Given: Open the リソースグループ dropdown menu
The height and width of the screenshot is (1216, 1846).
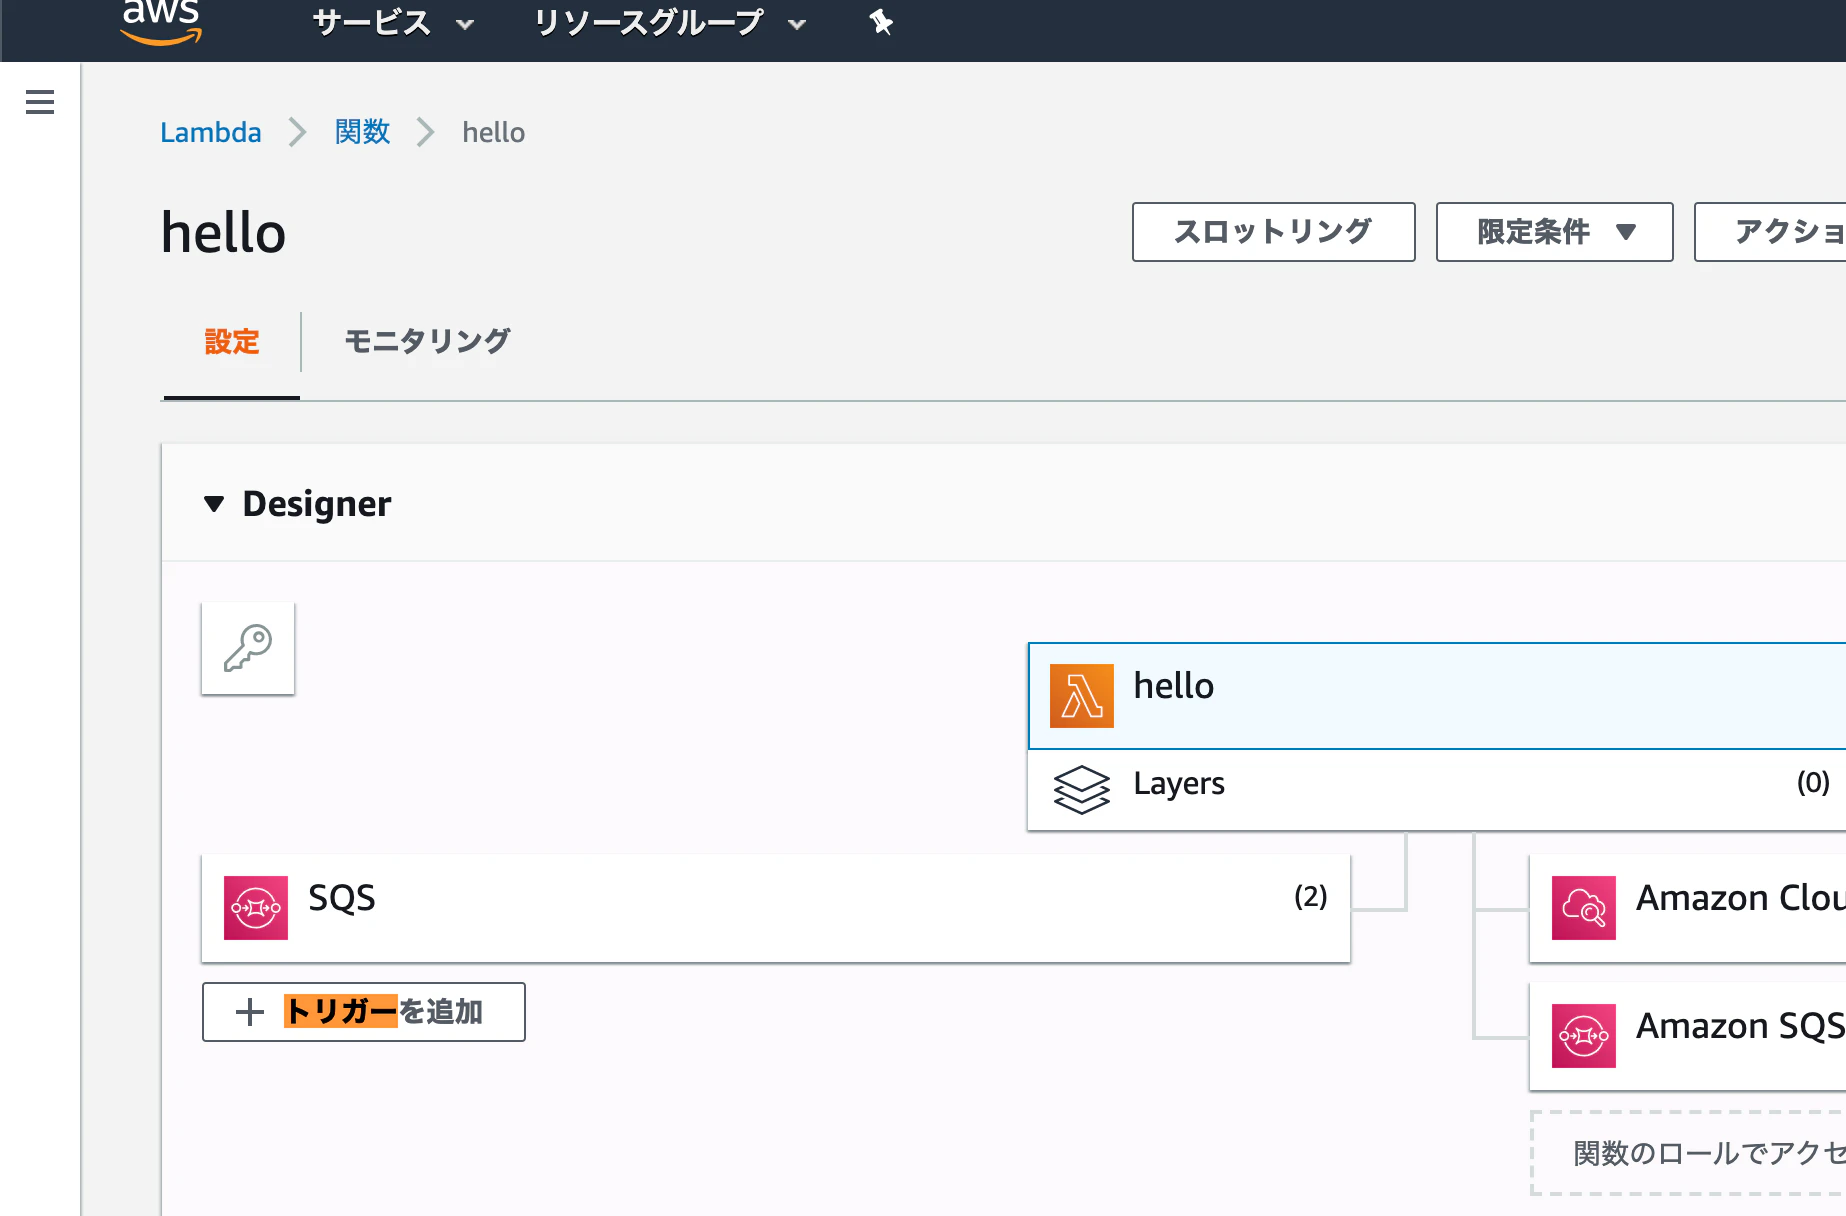Looking at the screenshot, I should pos(670,22).
